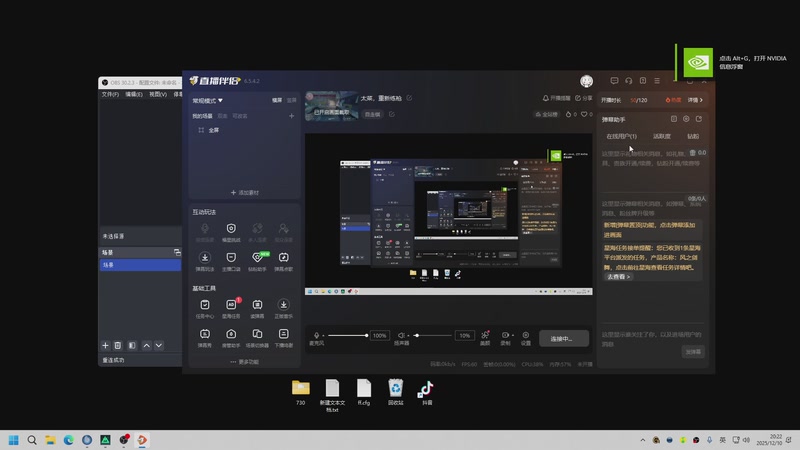
Task: Edit the stream title pencil icon
Action: pos(409,98)
